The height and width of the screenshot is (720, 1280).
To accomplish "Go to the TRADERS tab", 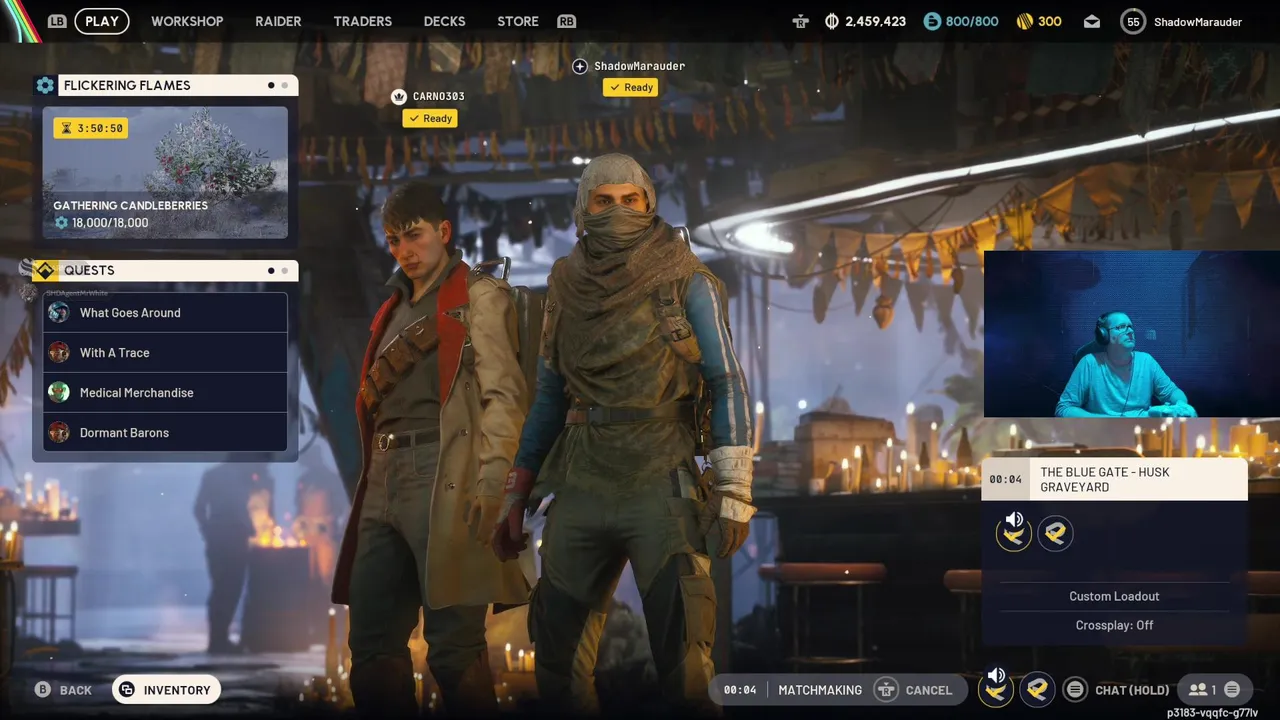I will click(362, 21).
